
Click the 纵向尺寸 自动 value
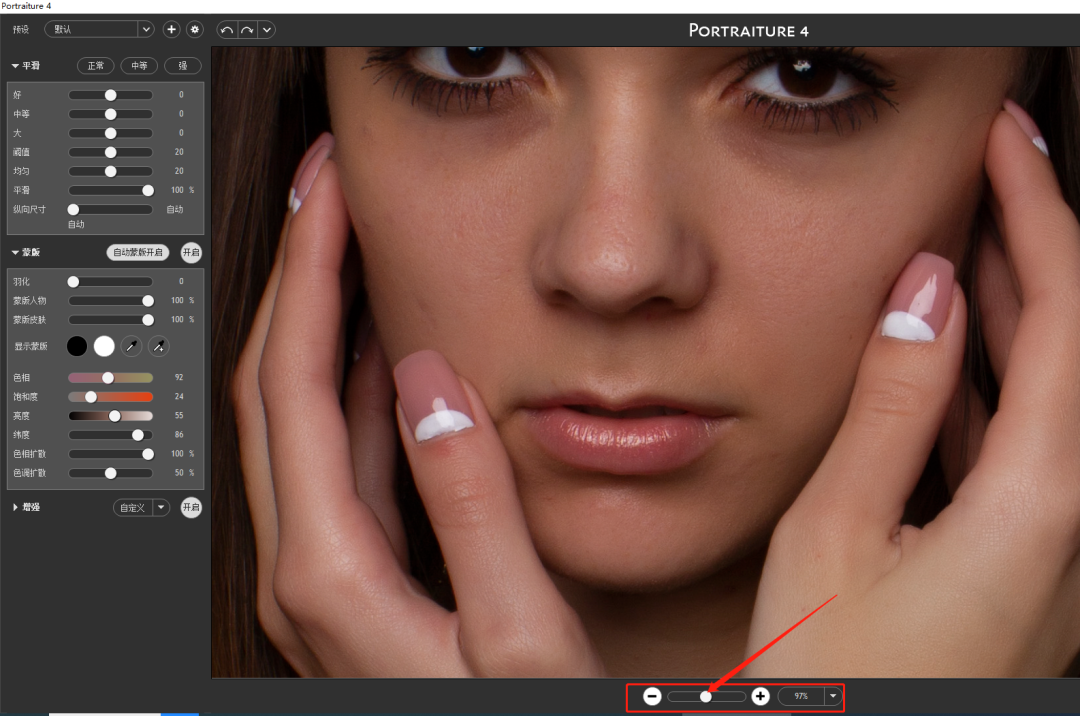[175, 209]
